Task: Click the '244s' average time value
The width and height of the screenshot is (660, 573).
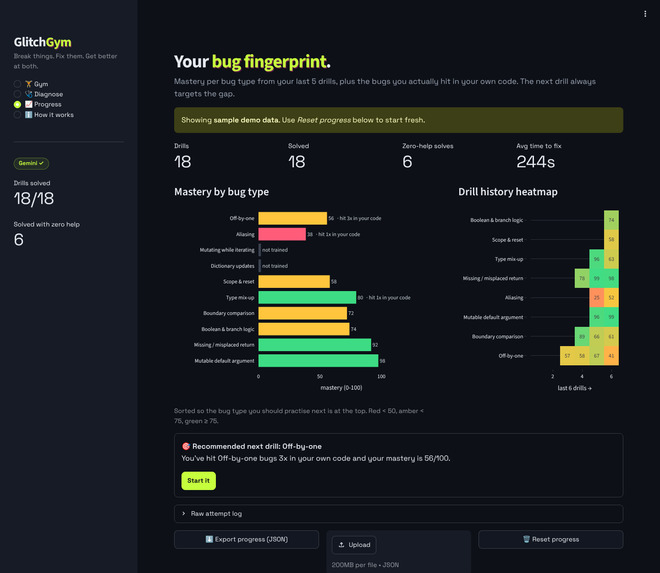Action: [x=535, y=162]
